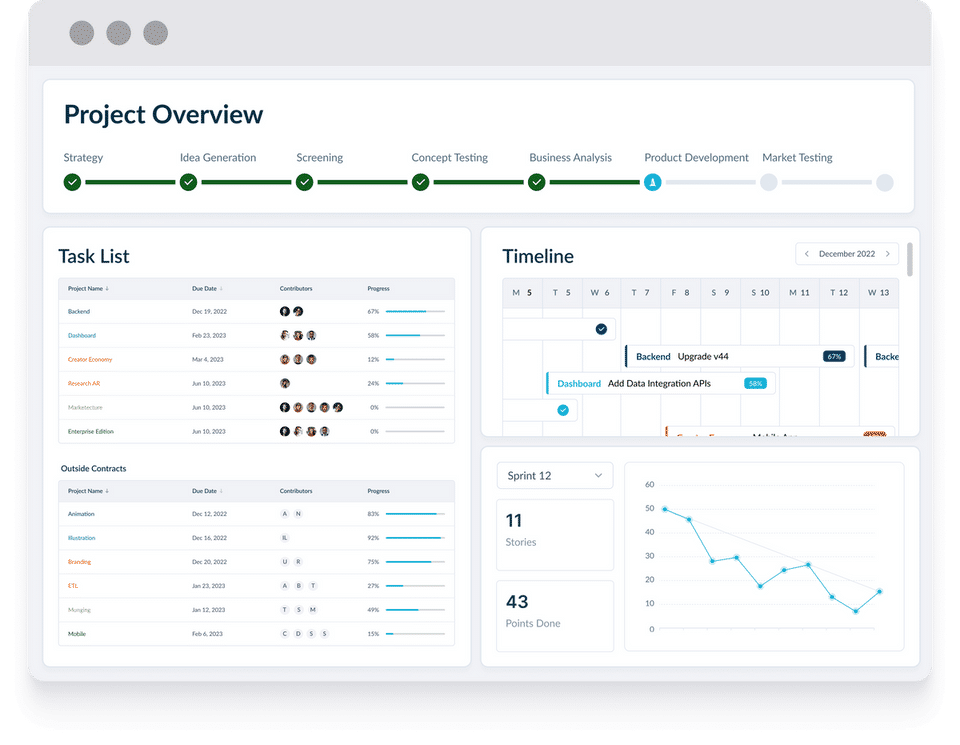
Task: Select the M contributor badge for Munging
Action: click(x=313, y=610)
